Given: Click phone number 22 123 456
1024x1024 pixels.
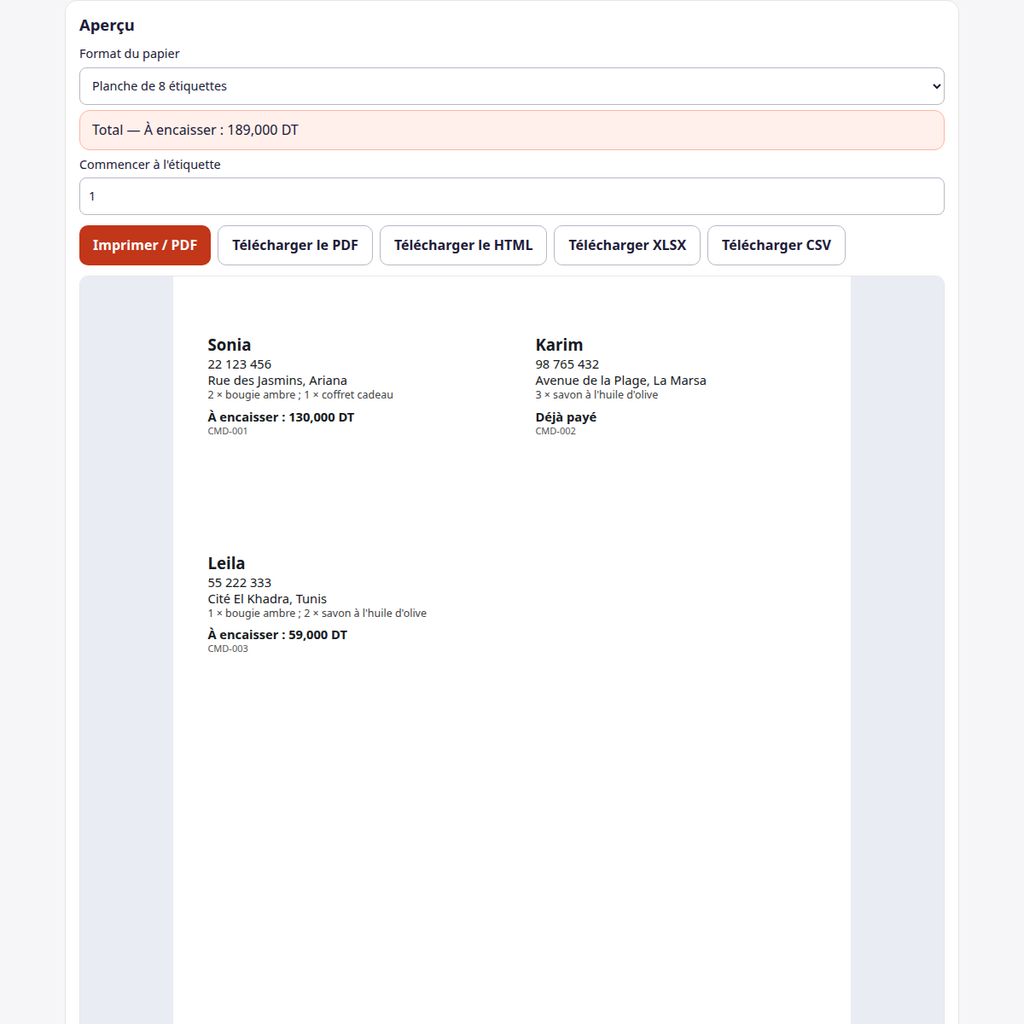Looking at the screenshot, I should coord(240,364).
